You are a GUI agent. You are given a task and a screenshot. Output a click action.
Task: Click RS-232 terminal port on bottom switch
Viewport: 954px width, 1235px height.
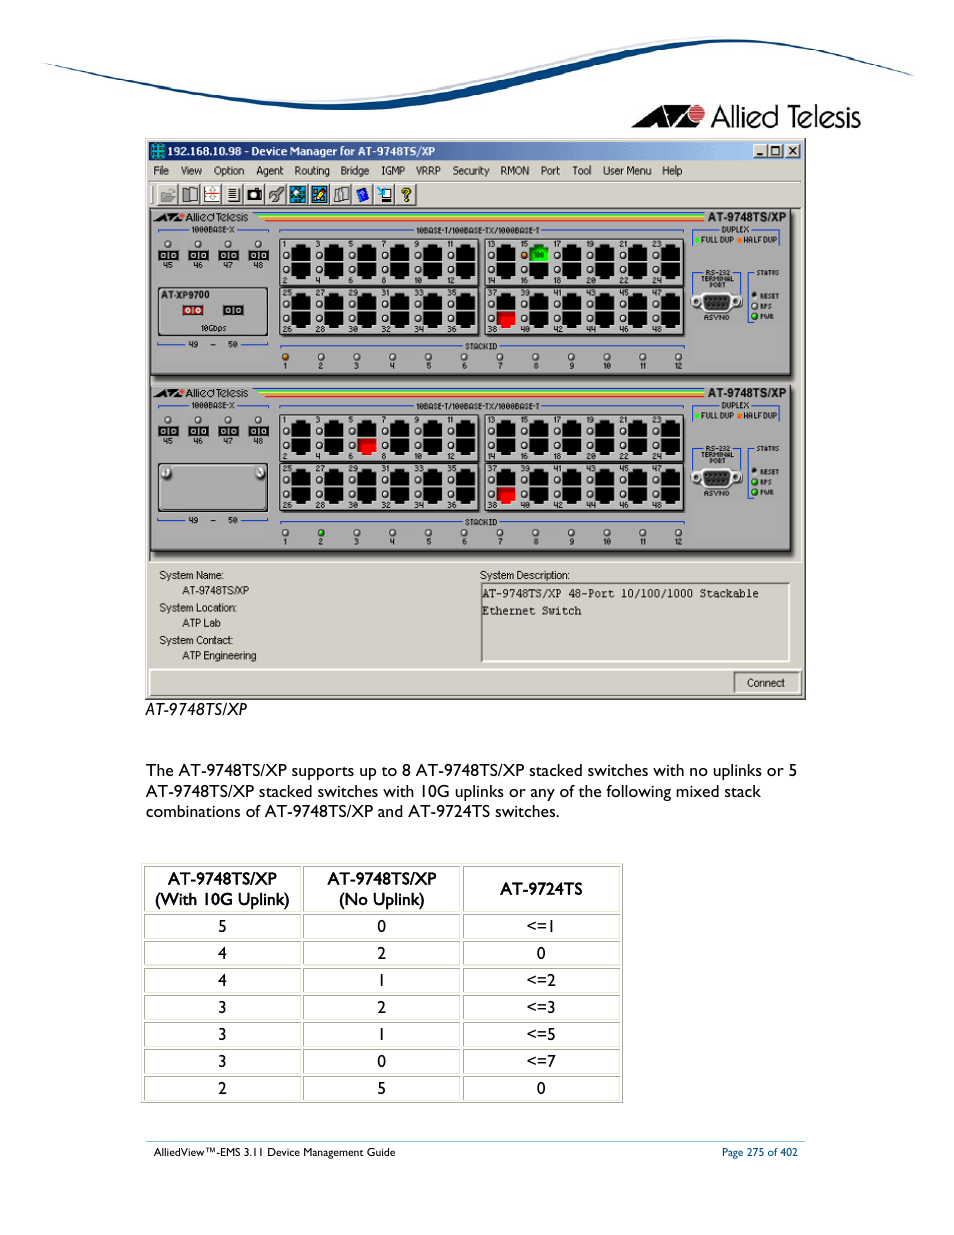717,477
